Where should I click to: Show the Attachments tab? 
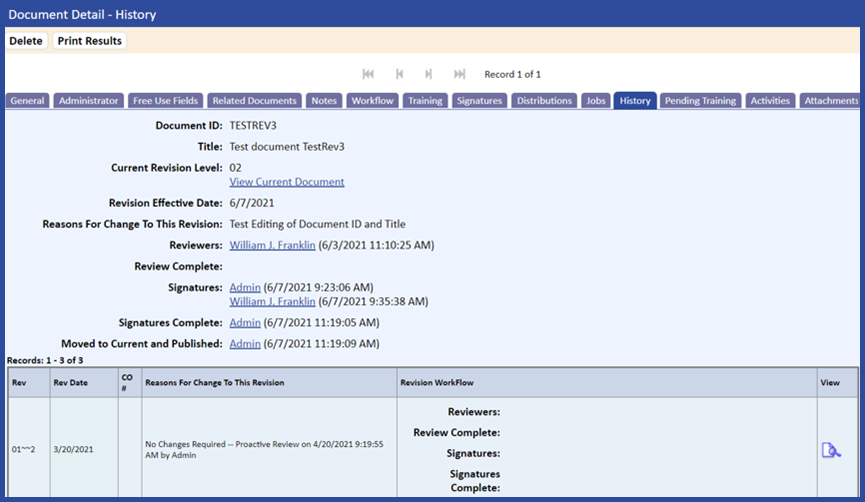click(830, 101)
